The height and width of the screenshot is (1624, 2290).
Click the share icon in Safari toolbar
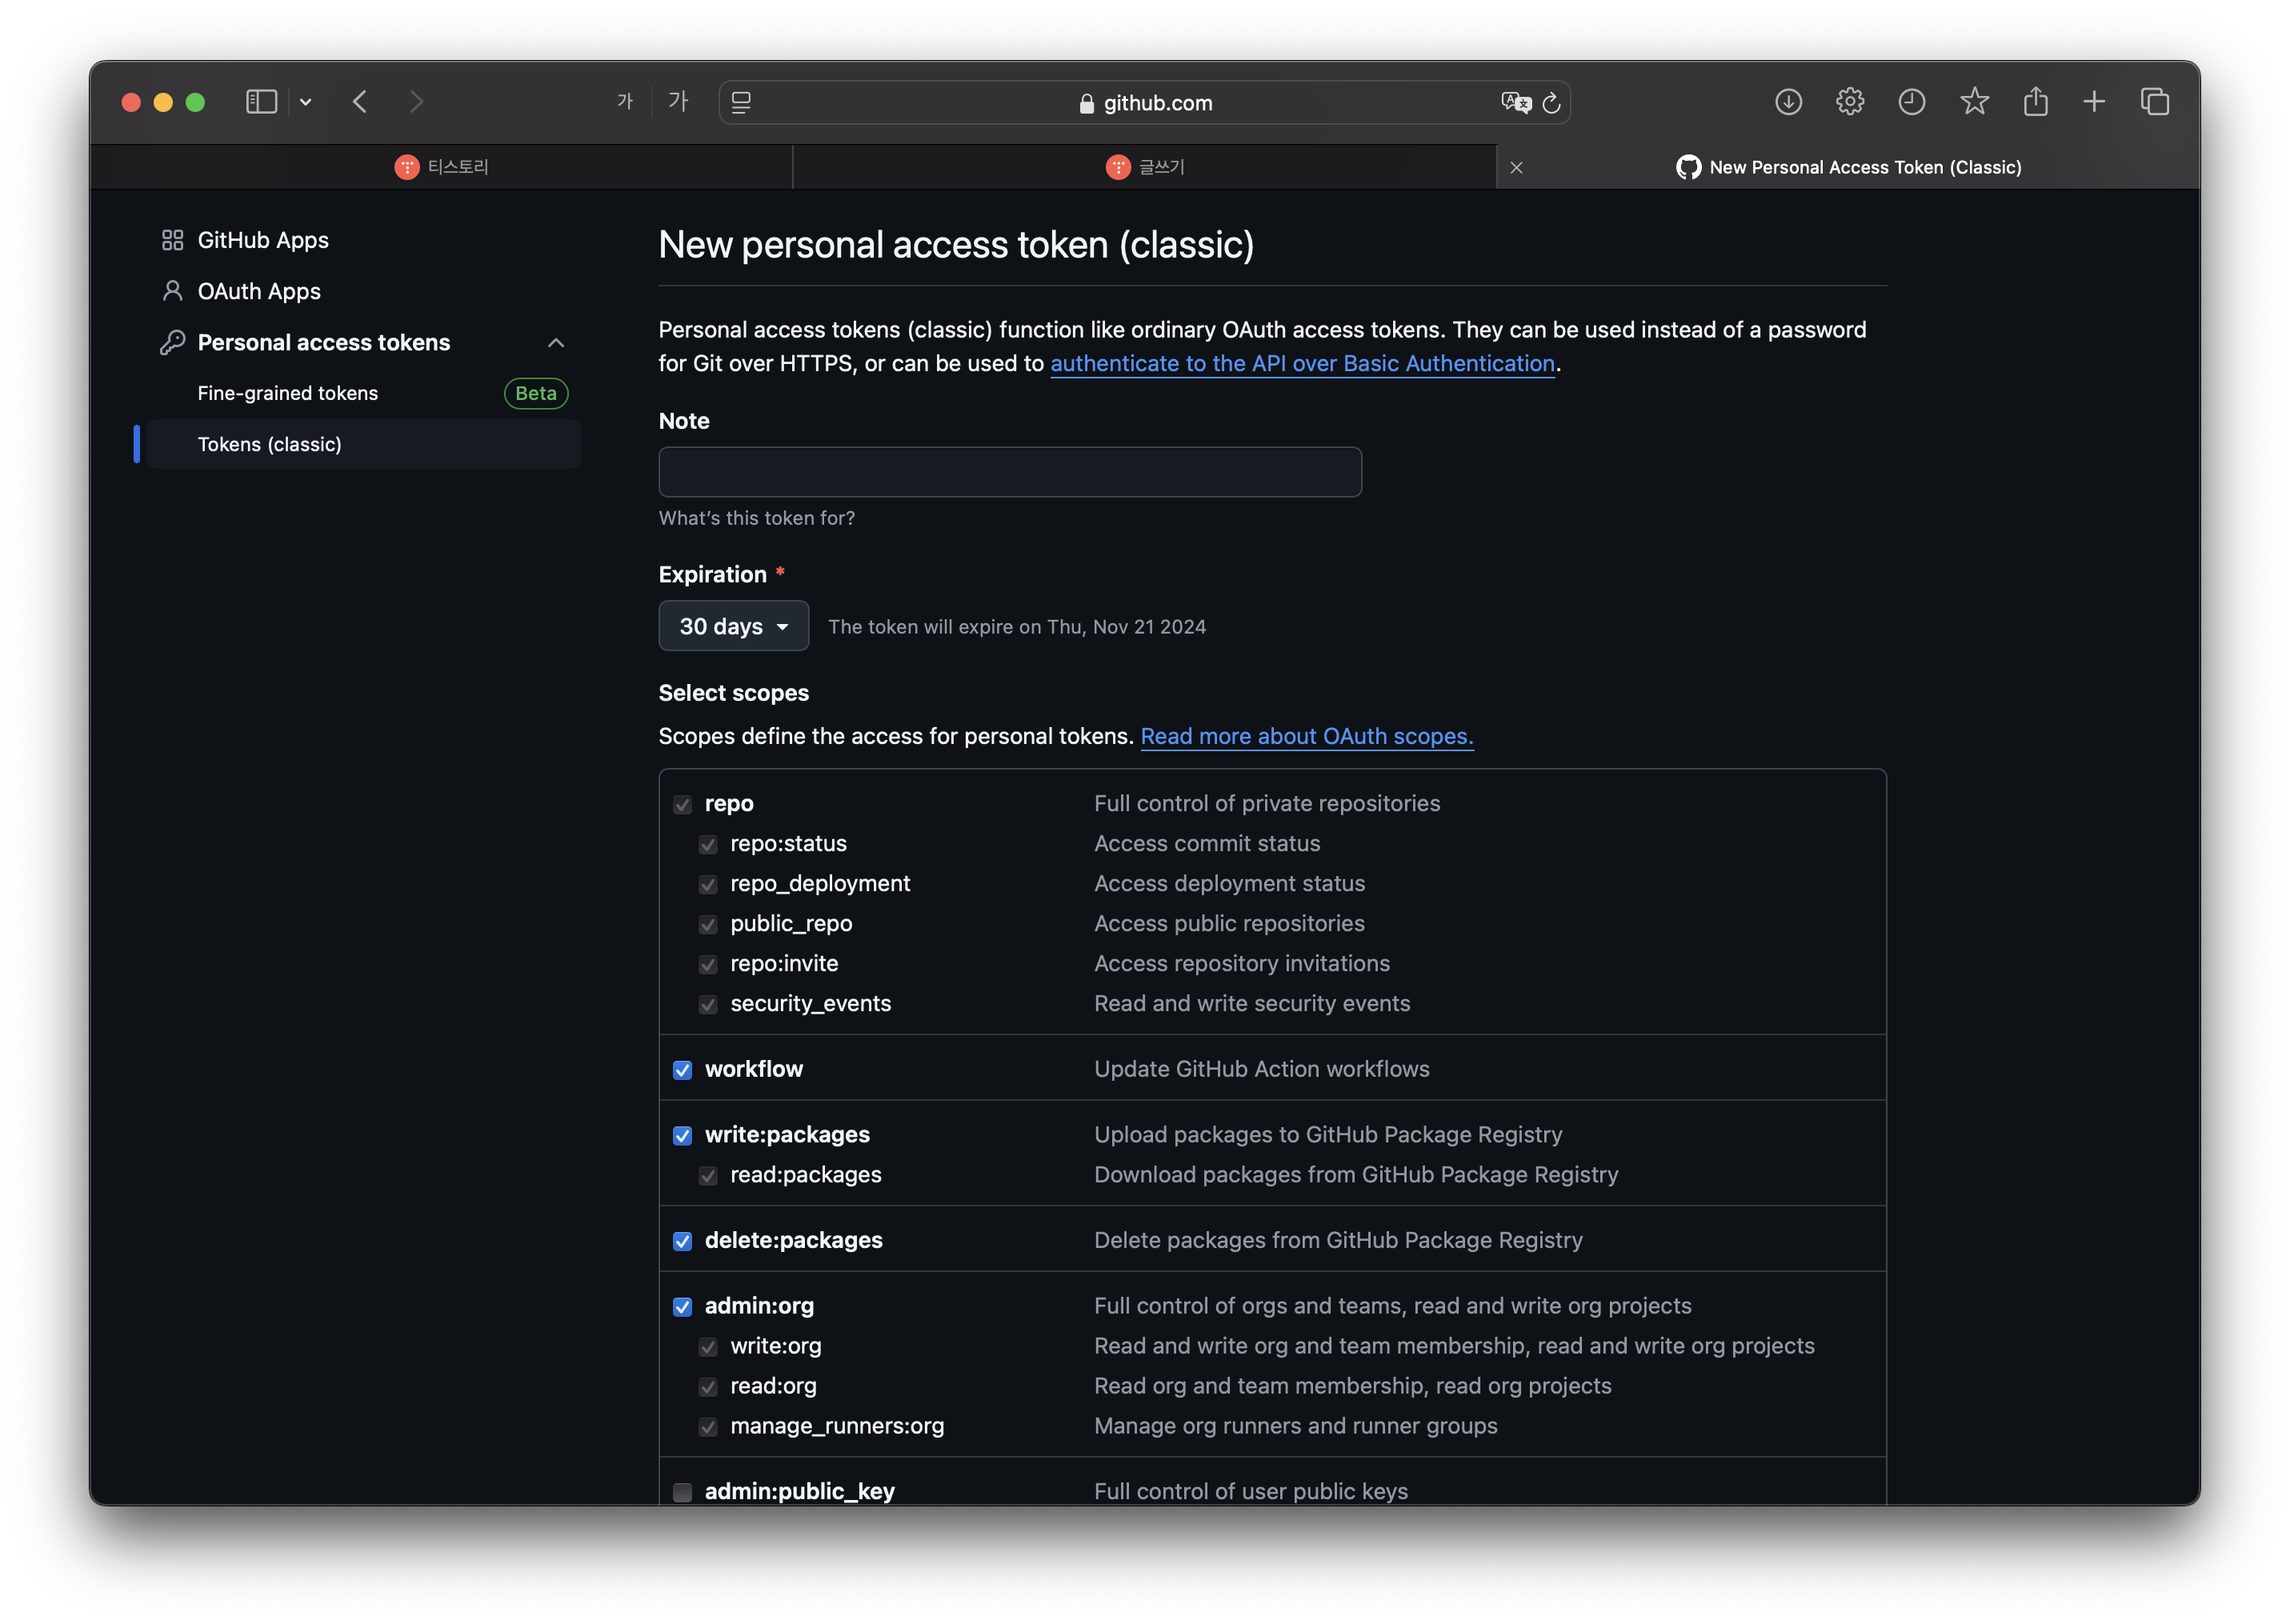(2035, 102)
